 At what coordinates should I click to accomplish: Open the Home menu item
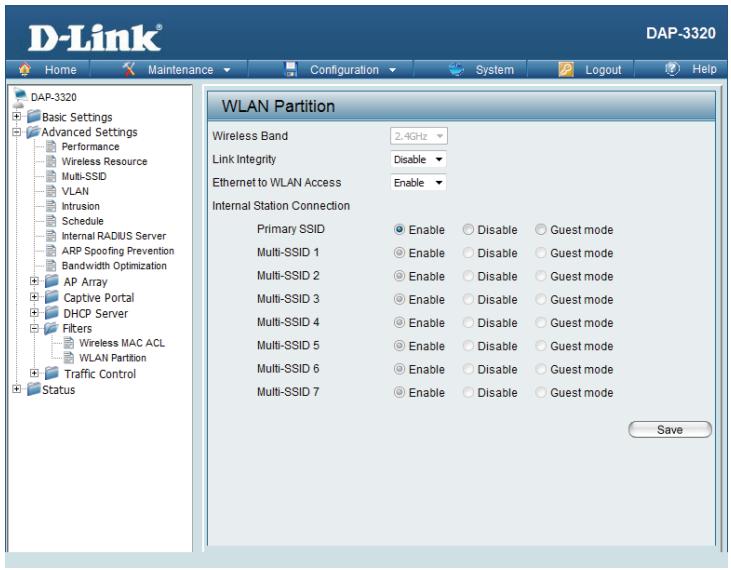60,70
